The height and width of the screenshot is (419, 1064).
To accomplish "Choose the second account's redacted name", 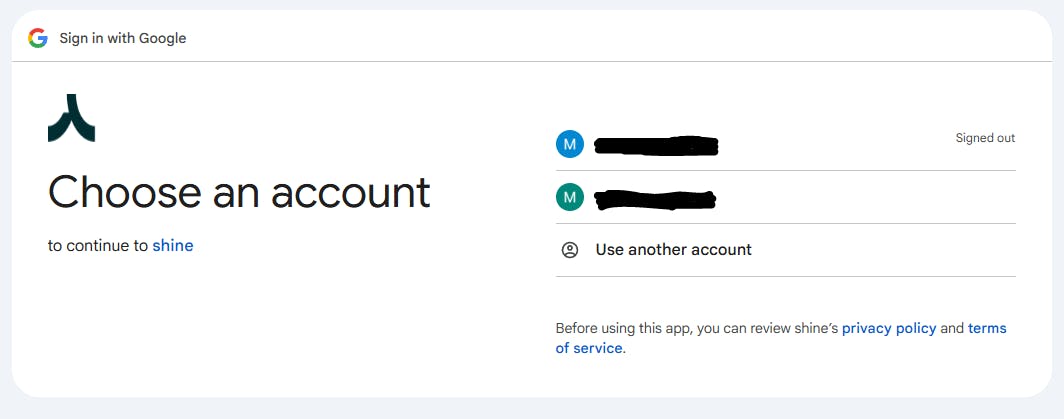I will [655, 199].
